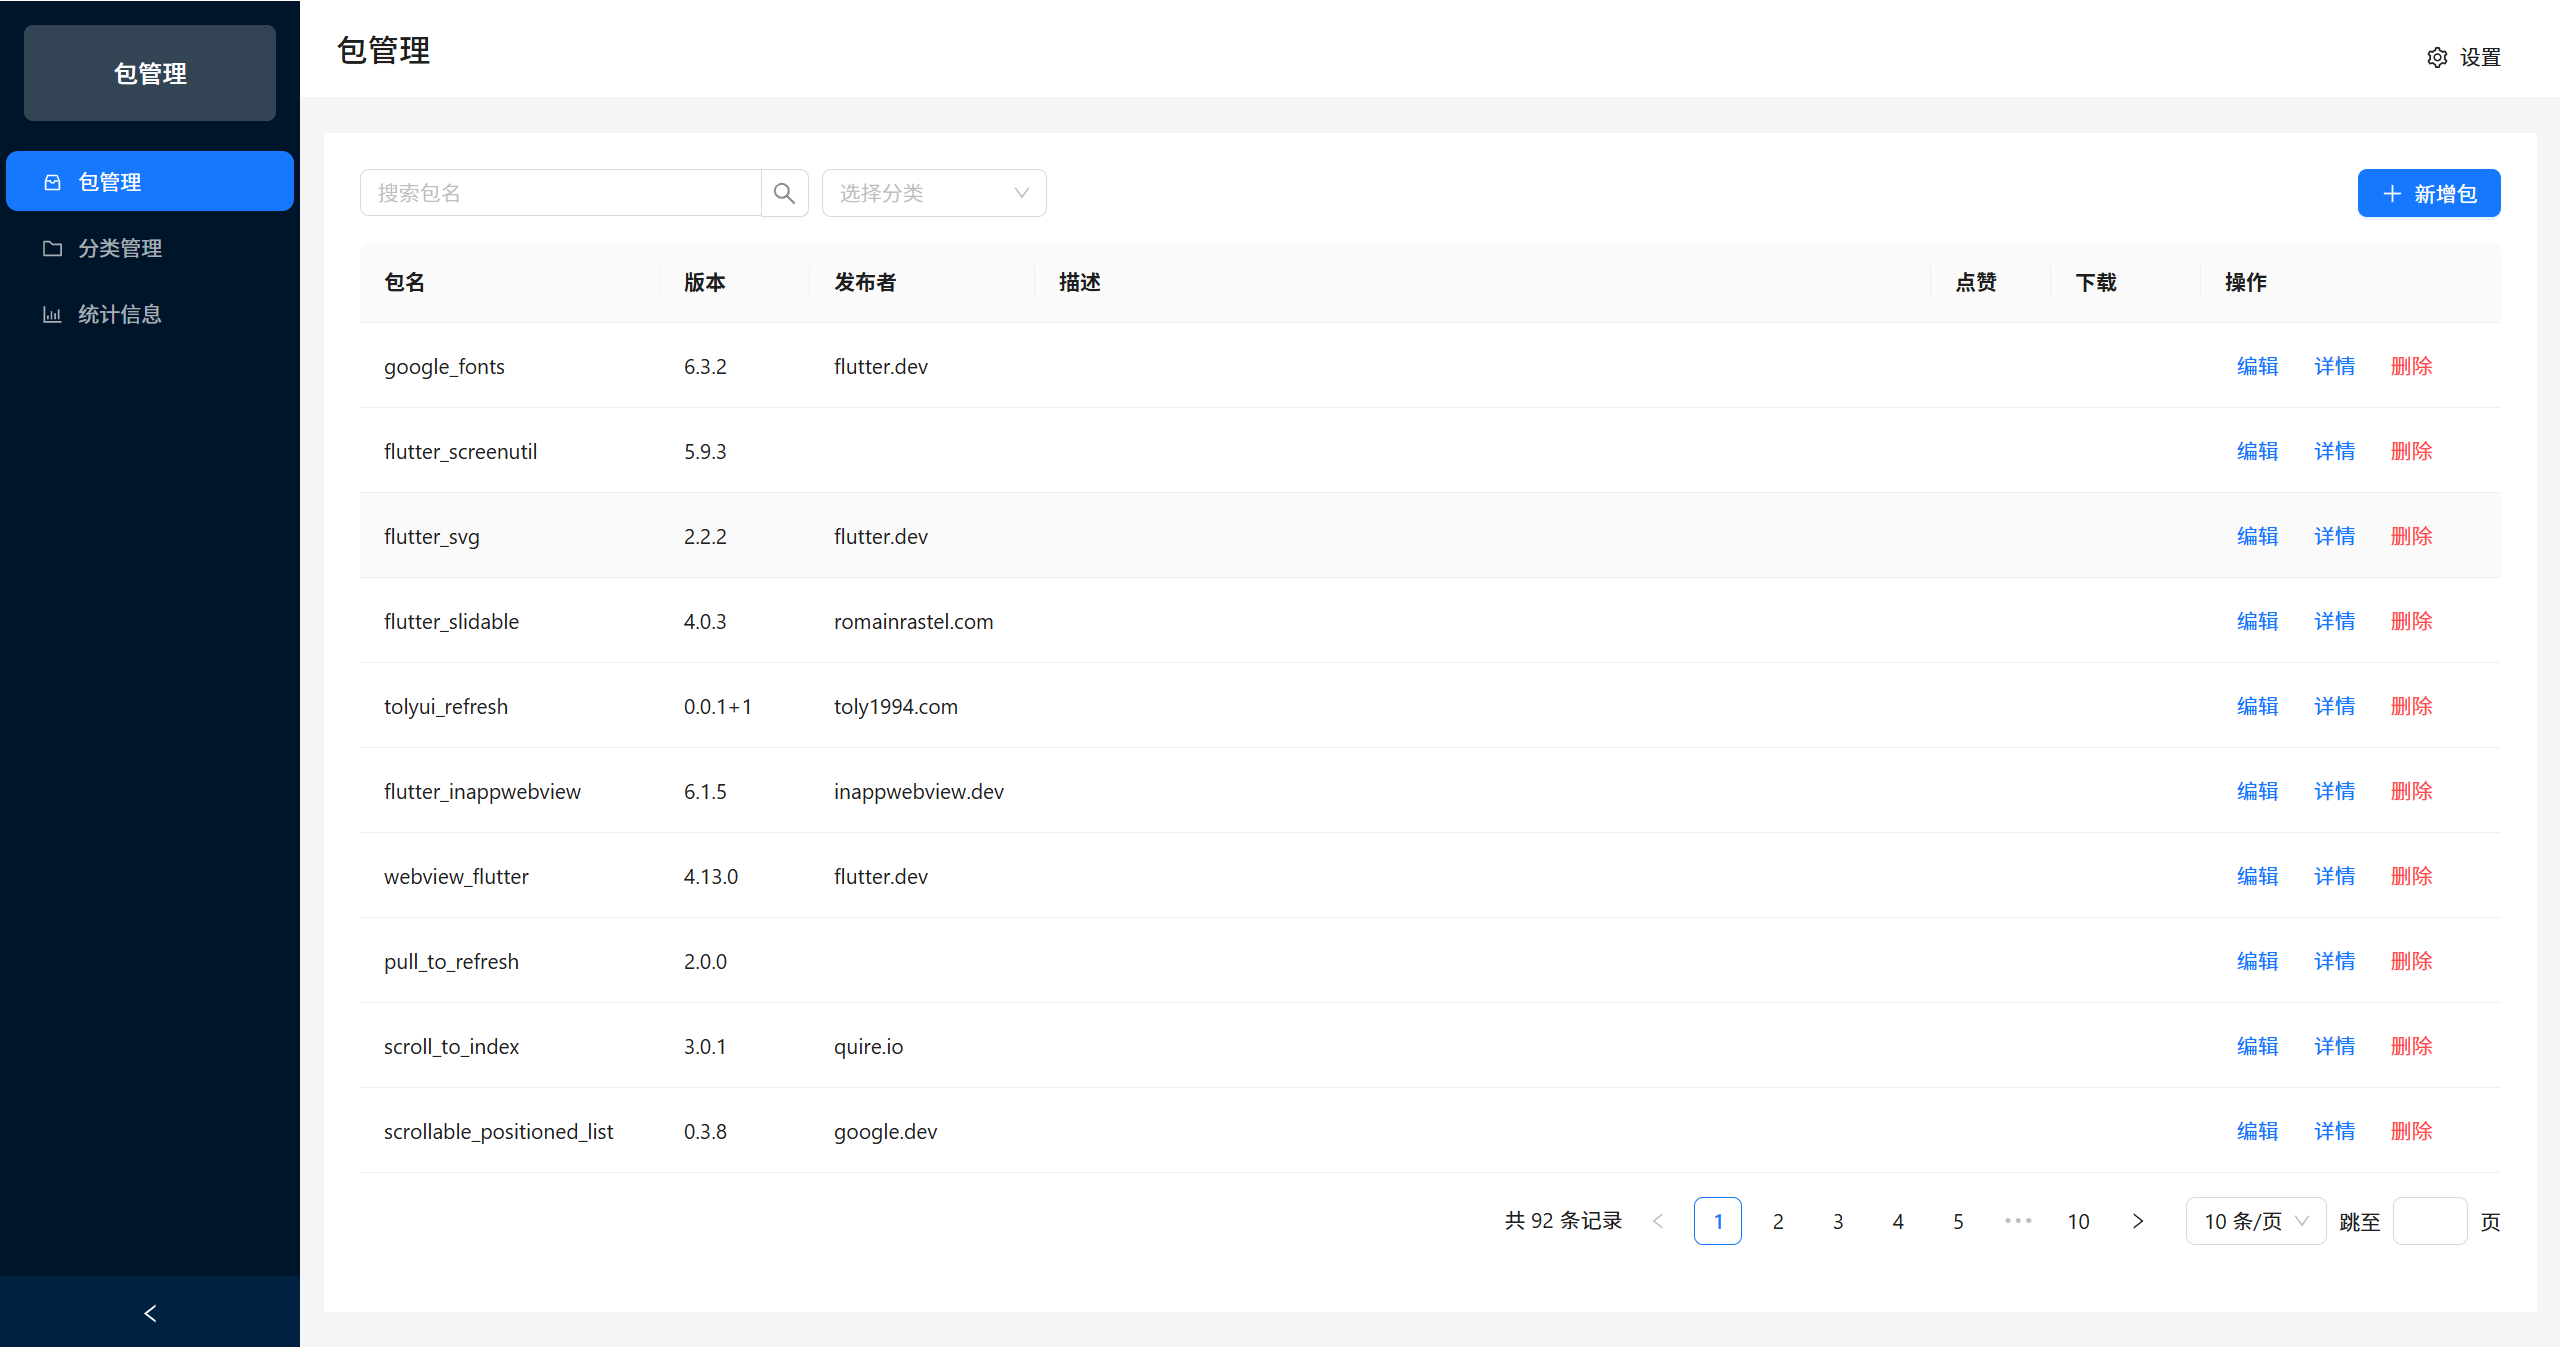Go to next page arrow
2560x1347 pixels.
(x=2138, y=1221)
